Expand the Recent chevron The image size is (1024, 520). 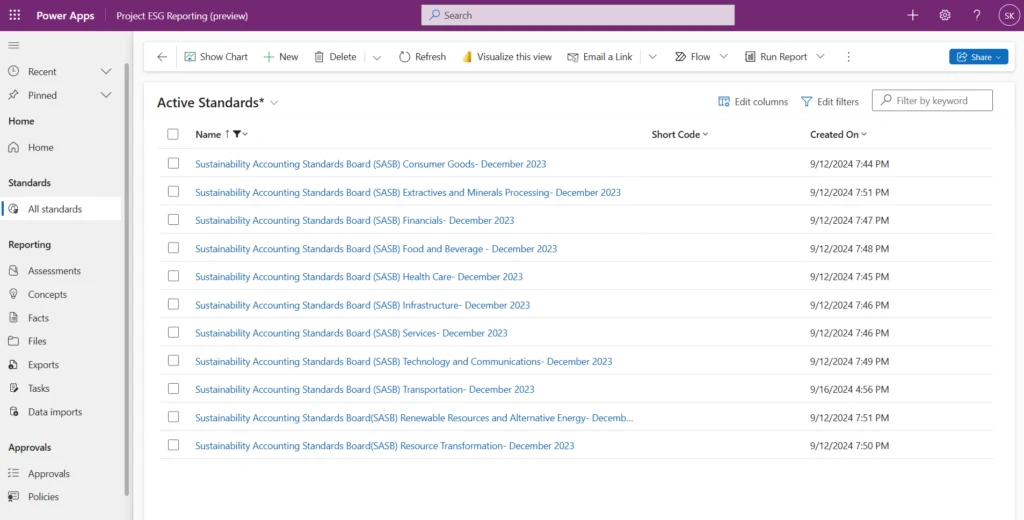pos(106,71)
